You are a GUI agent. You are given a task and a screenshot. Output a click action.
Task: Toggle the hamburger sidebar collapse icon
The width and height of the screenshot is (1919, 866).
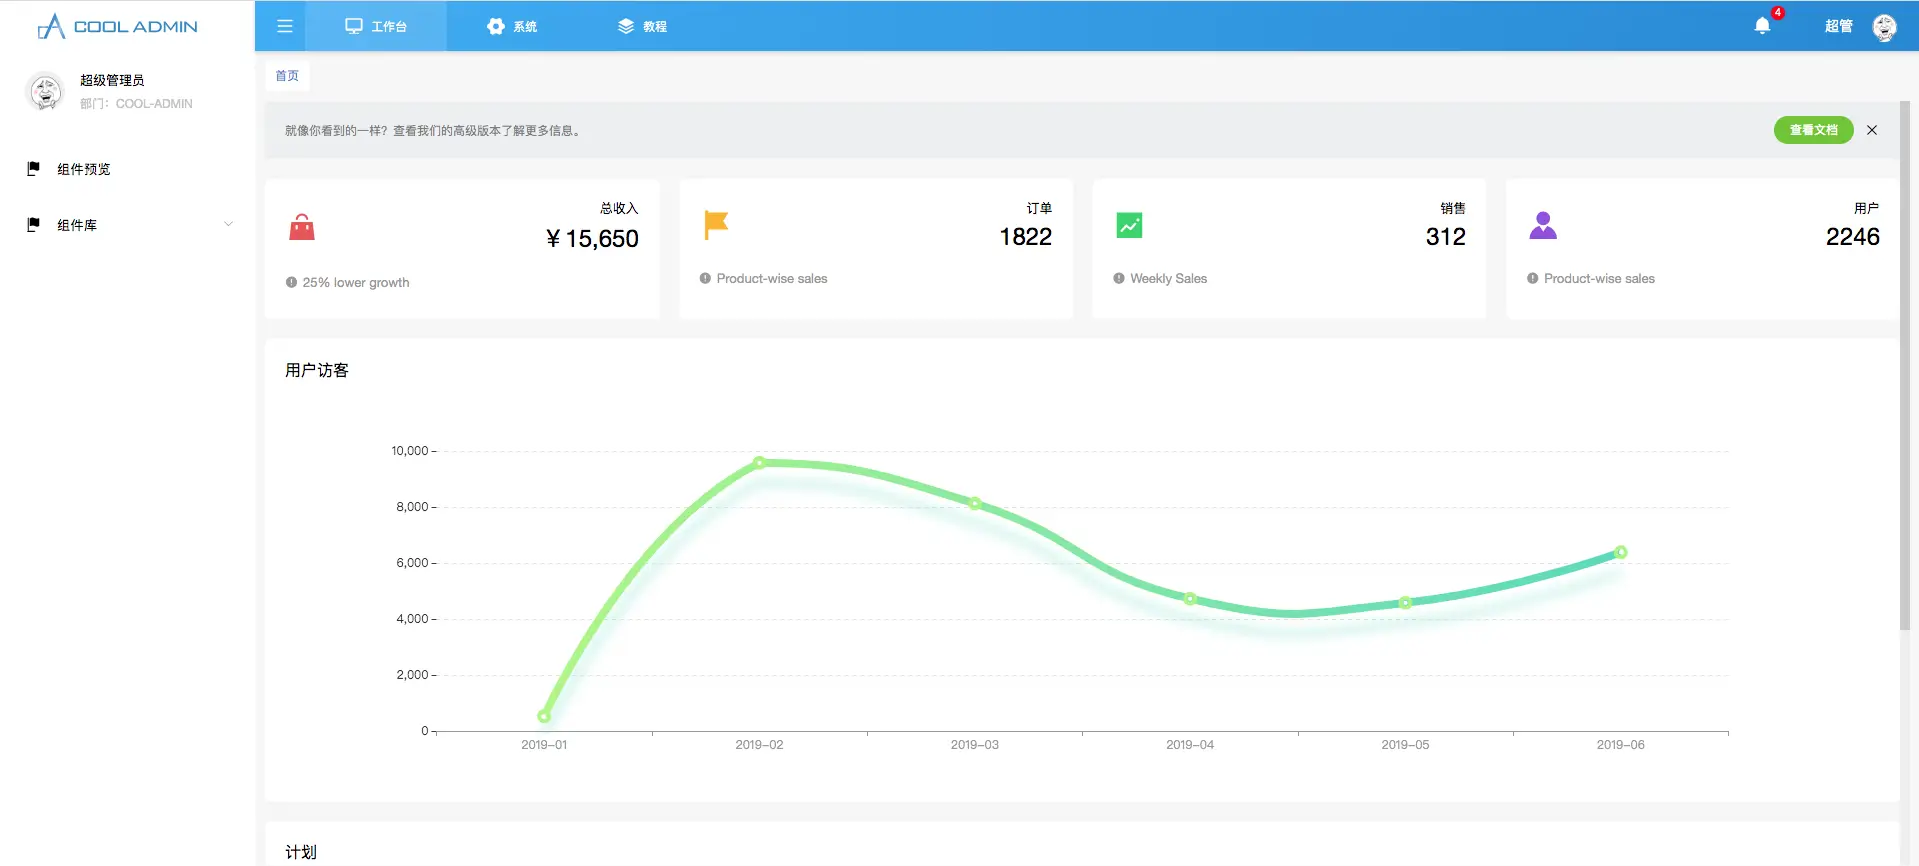tap(284, 26)
